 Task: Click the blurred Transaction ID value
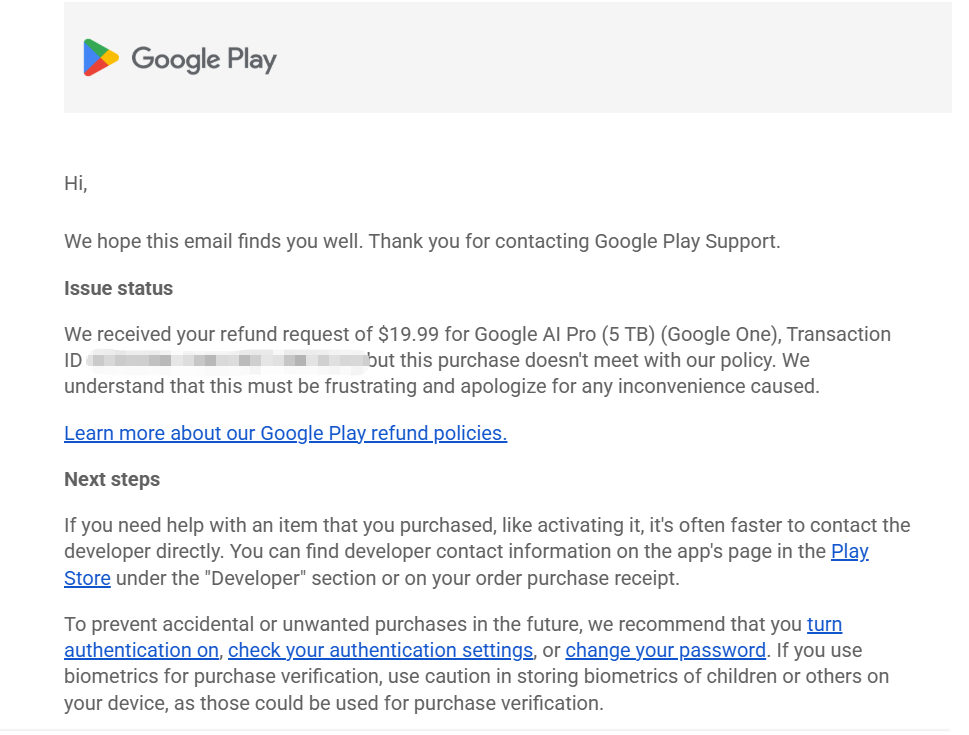tap(227, 361)
